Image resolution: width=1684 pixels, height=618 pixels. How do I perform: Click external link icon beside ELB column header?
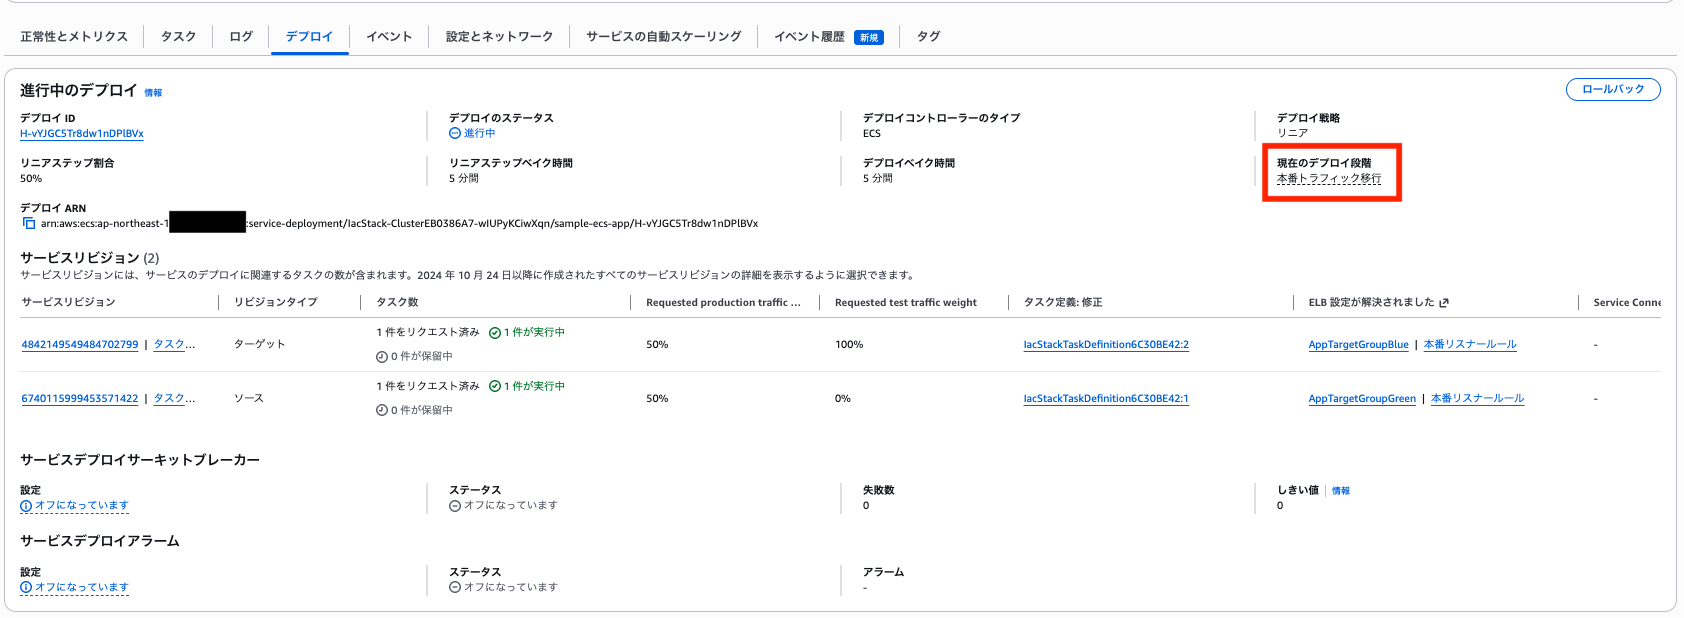pos(1443,303)
